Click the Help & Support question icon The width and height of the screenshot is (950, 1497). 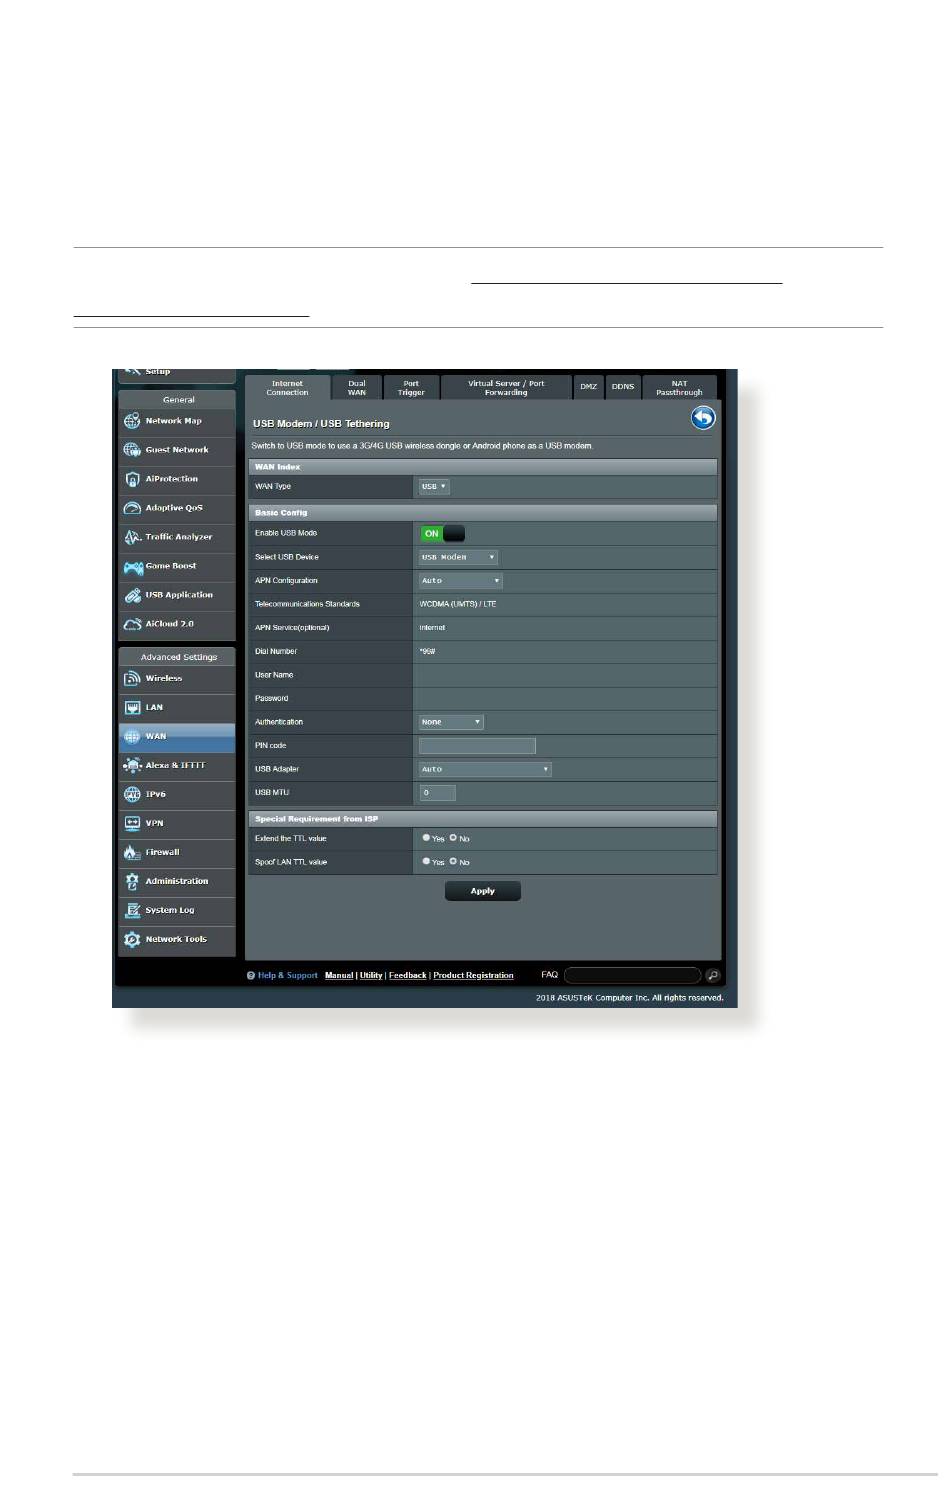click(251, 976)
